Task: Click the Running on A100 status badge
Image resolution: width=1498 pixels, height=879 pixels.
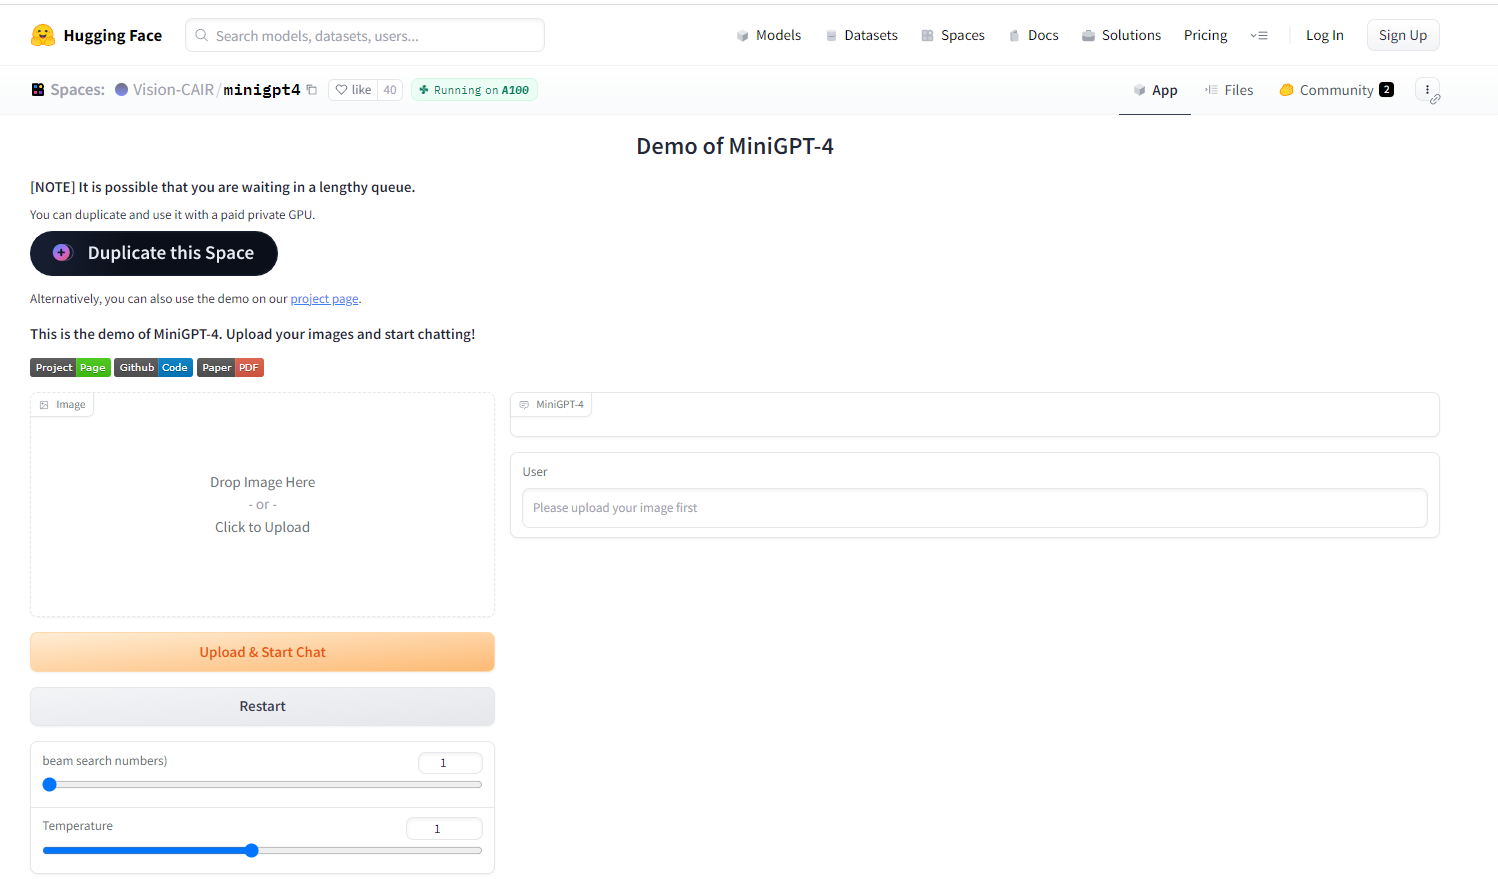Action: [474, 90]
